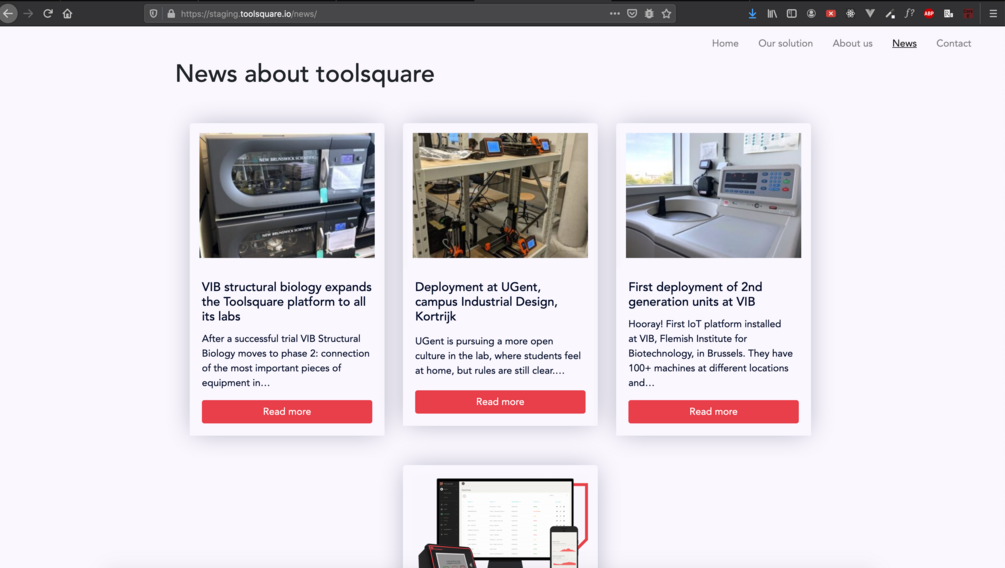The height and width of the screenshot is (568, 1005).
Task: Toggle the sidebar panel icon
Action: (792, 13)
